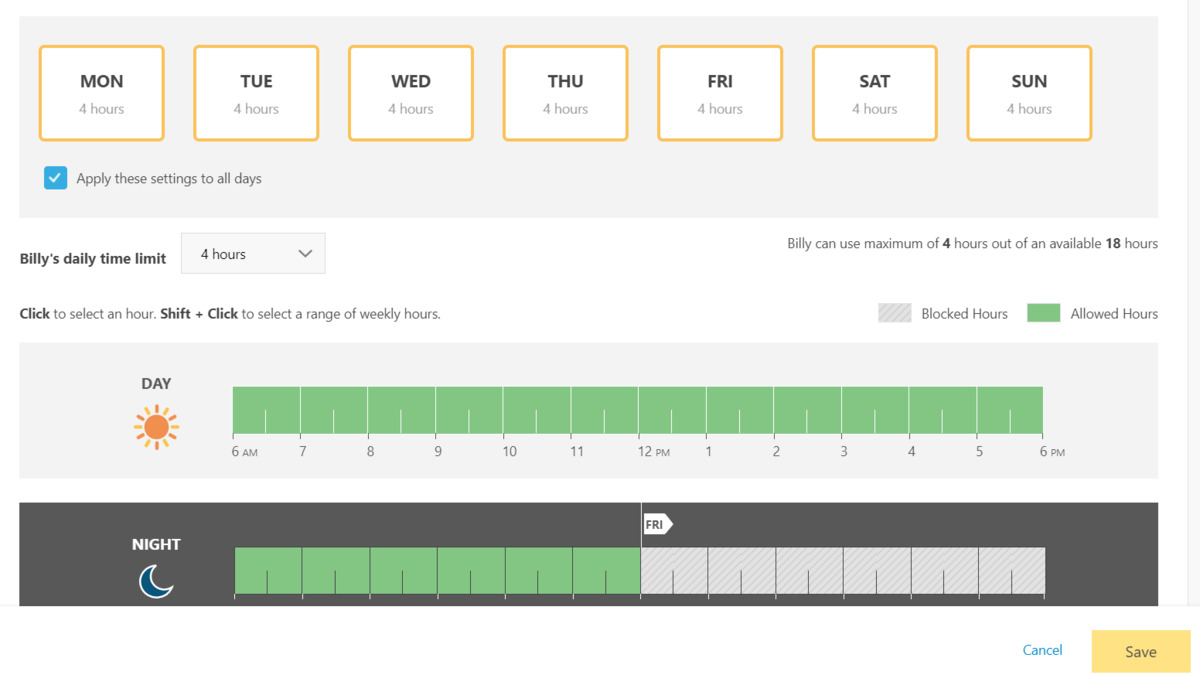The width and height of the screenshot is (1200, 675).
Task: Click the sun DAY icon
Action: pyautogui.click(x=156, y=427)
